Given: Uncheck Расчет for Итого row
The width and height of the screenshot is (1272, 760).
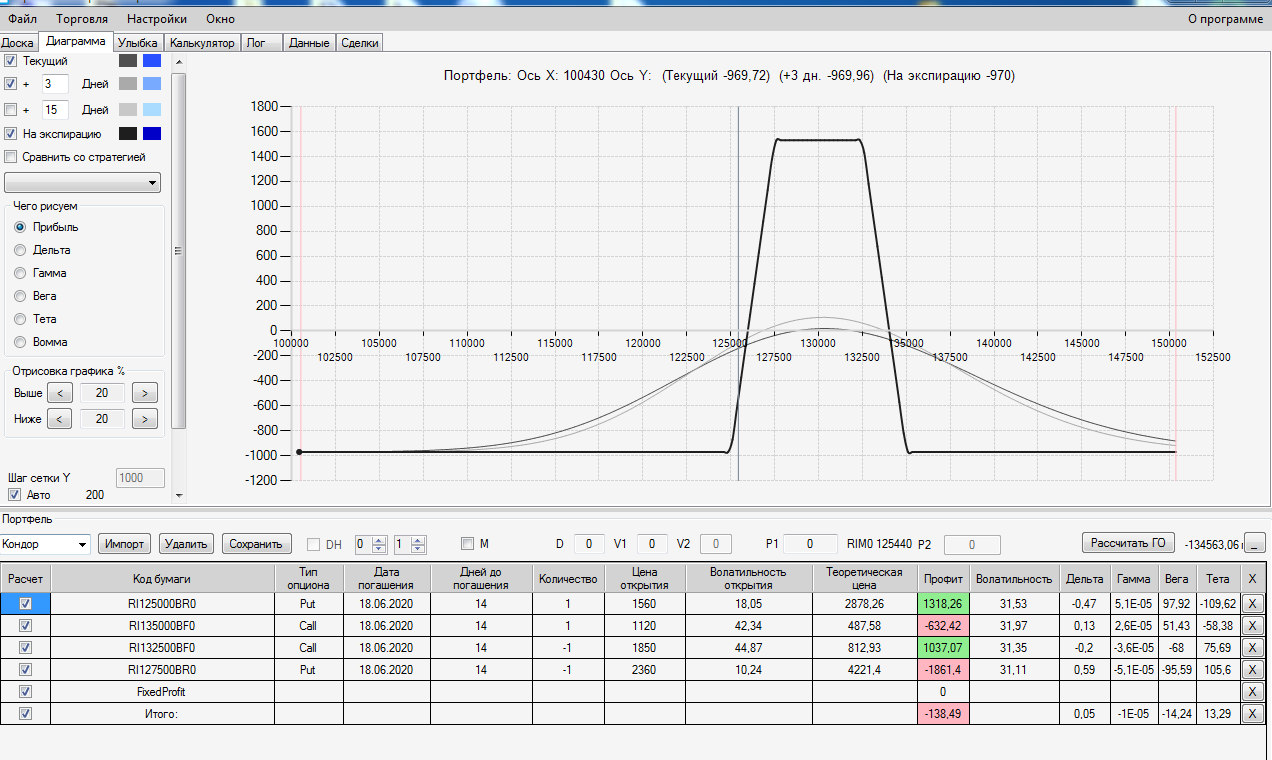Looking at the screenshot, I should click(x=26, y=714).
